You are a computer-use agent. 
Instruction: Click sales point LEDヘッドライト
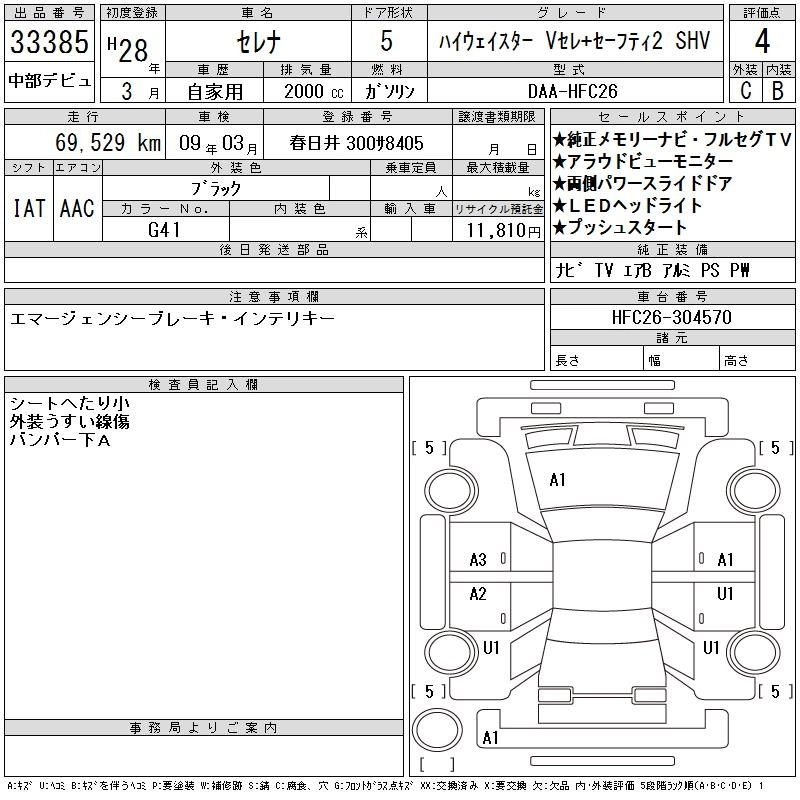pos(628,206)
